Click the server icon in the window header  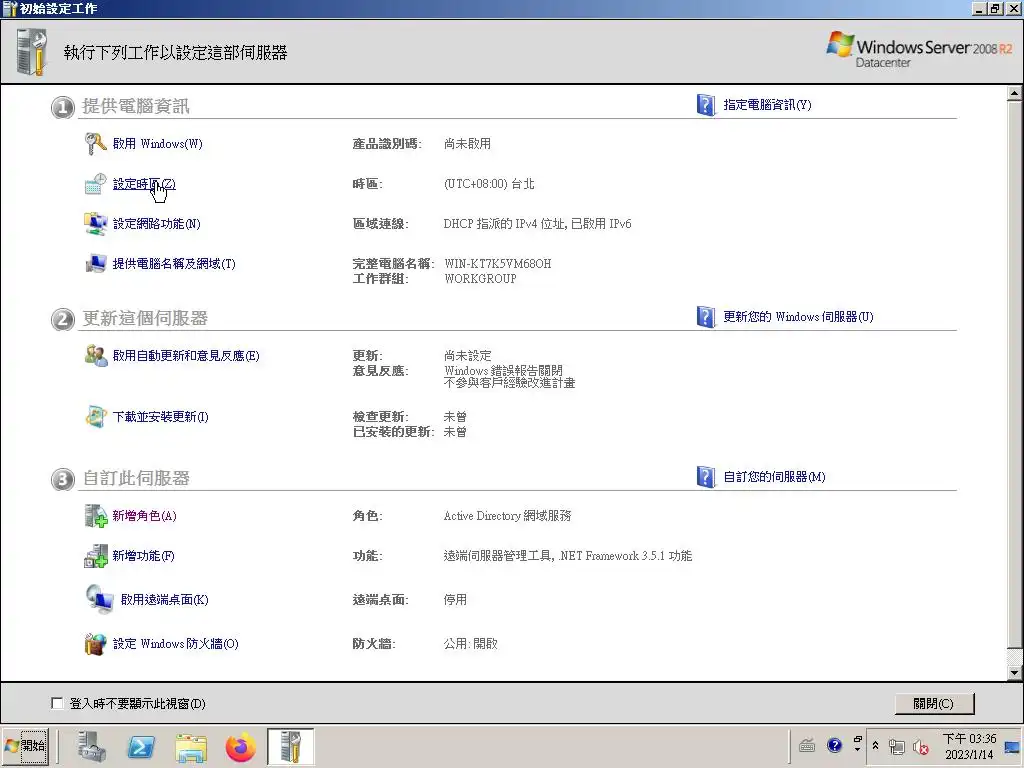(x=32, y=52)
